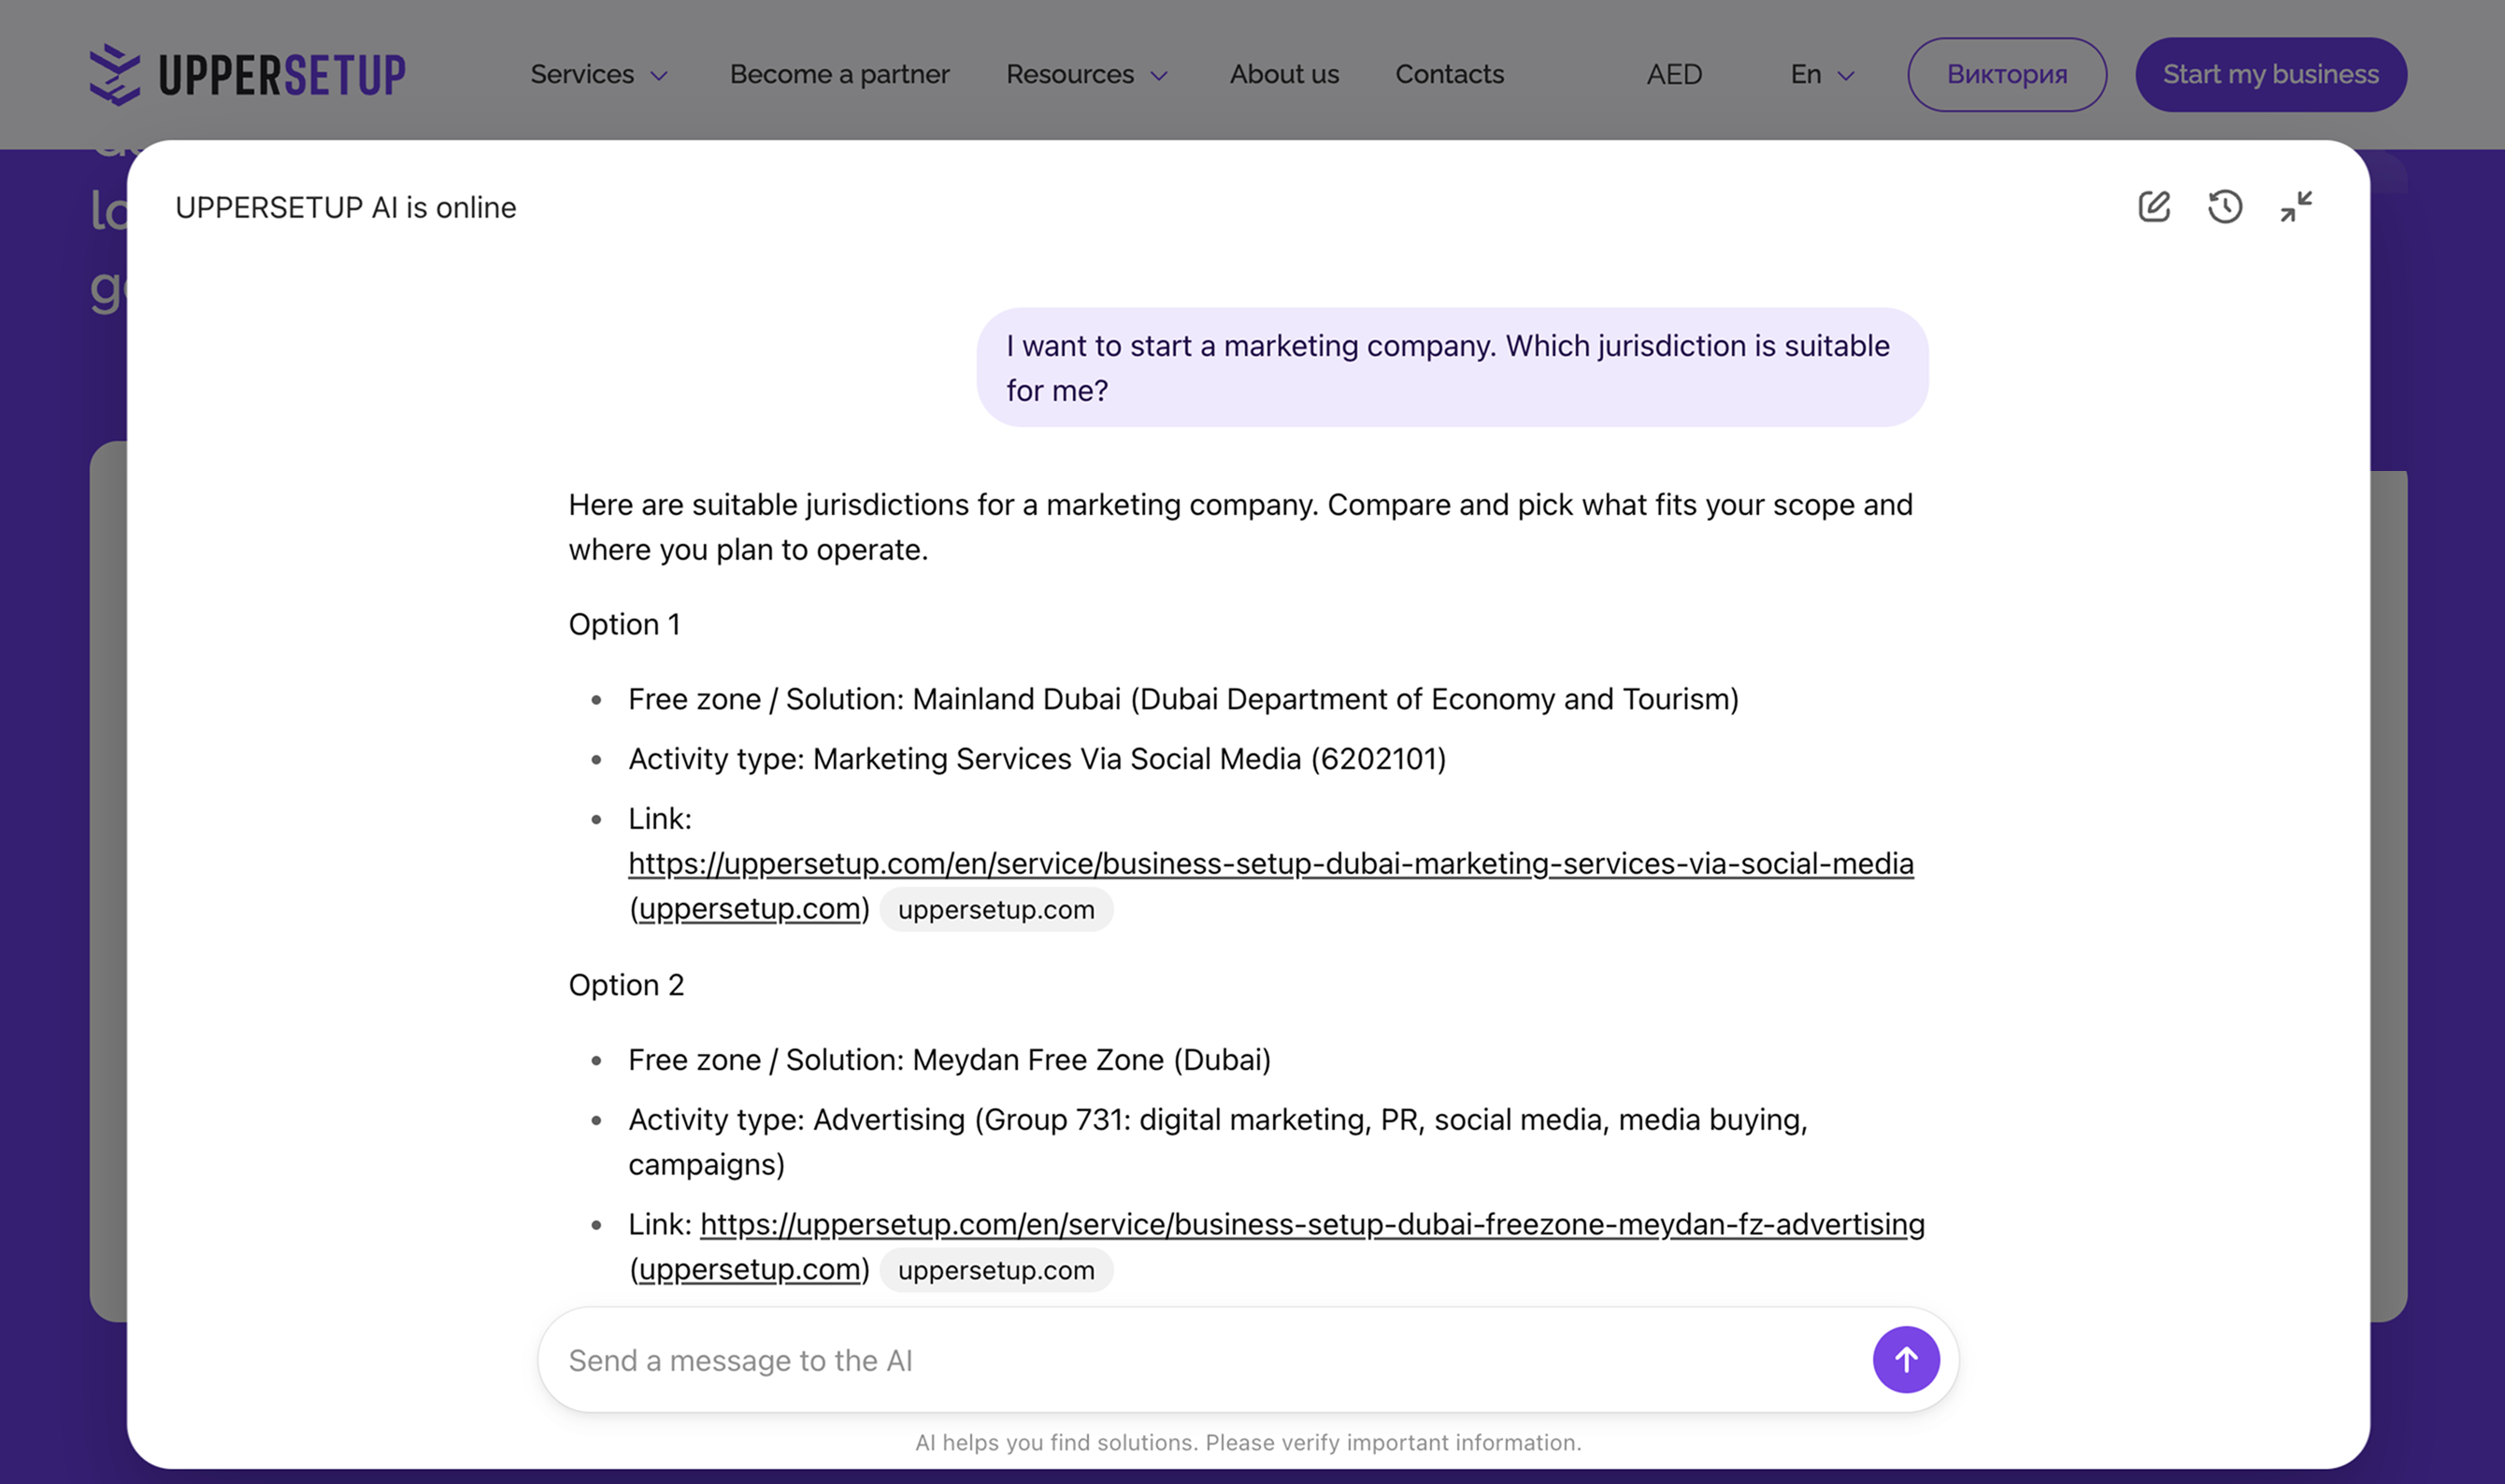Click uppersetup.com source chip under Option 2
The height and width of the screenshot is (1484, 2505).
(995, 1270)
